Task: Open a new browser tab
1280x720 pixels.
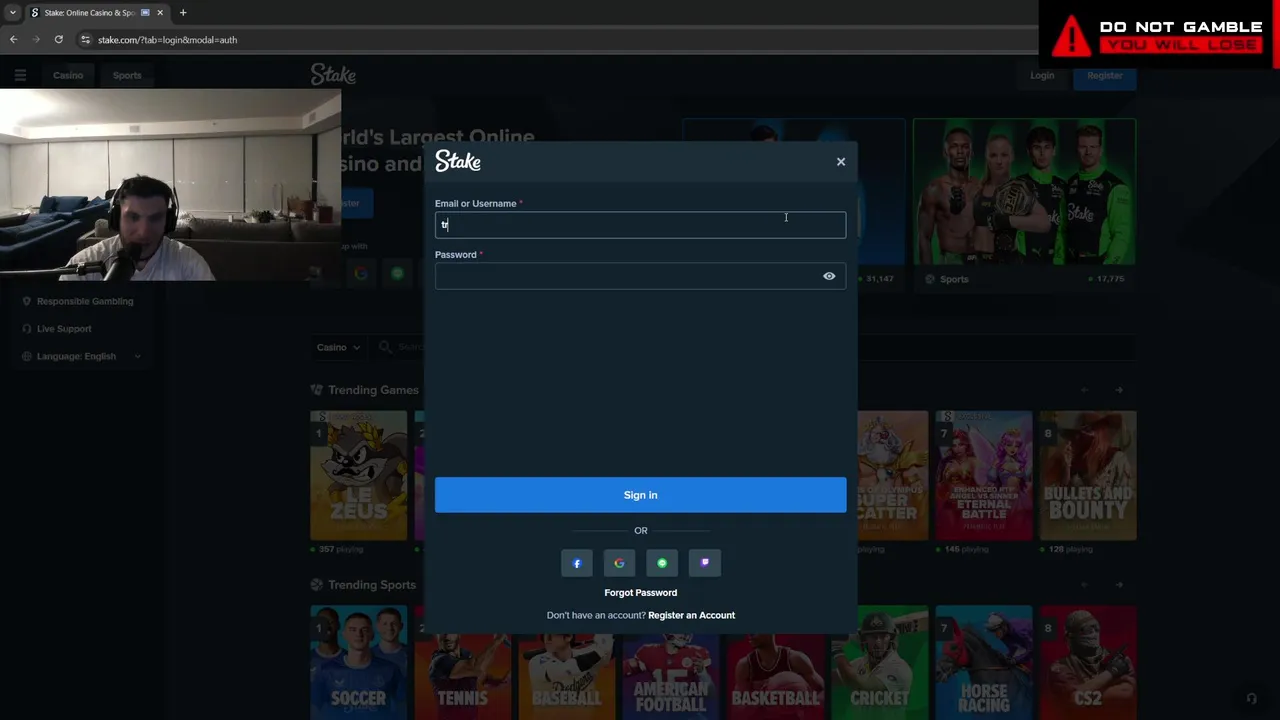Action: click(x=183, y=13)
